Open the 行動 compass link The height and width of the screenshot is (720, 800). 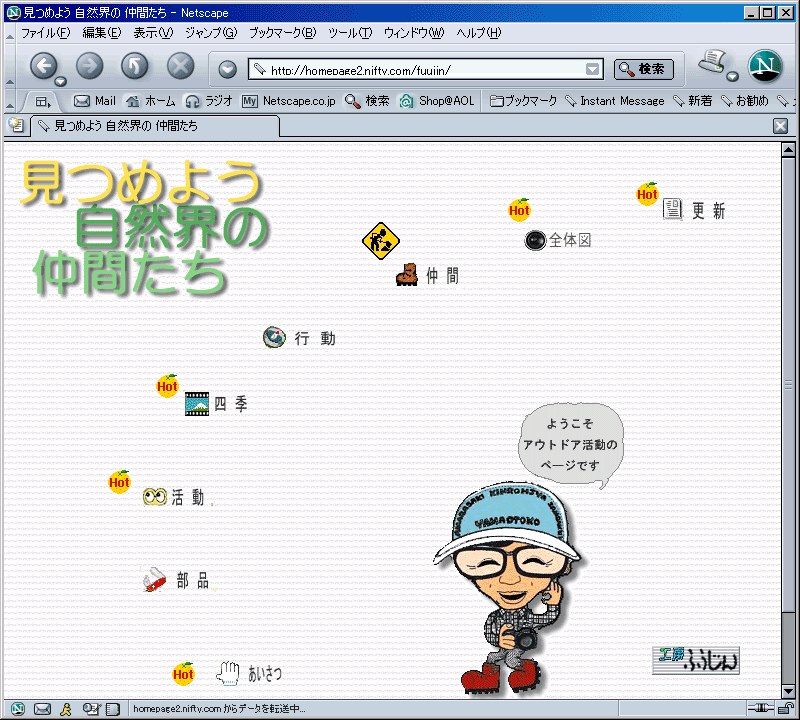coord(299,337)
